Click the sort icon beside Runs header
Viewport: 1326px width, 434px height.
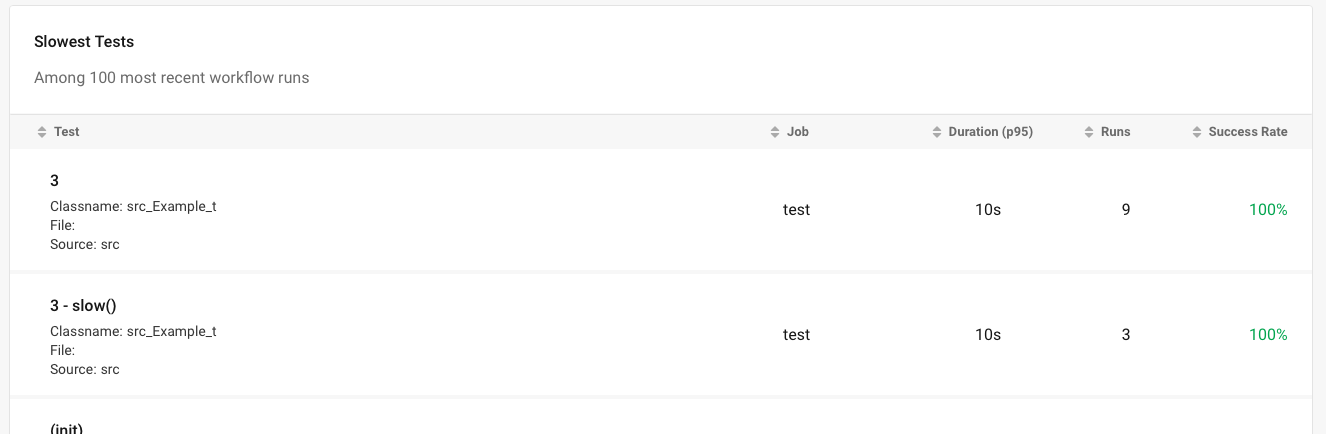[1089, 132]
